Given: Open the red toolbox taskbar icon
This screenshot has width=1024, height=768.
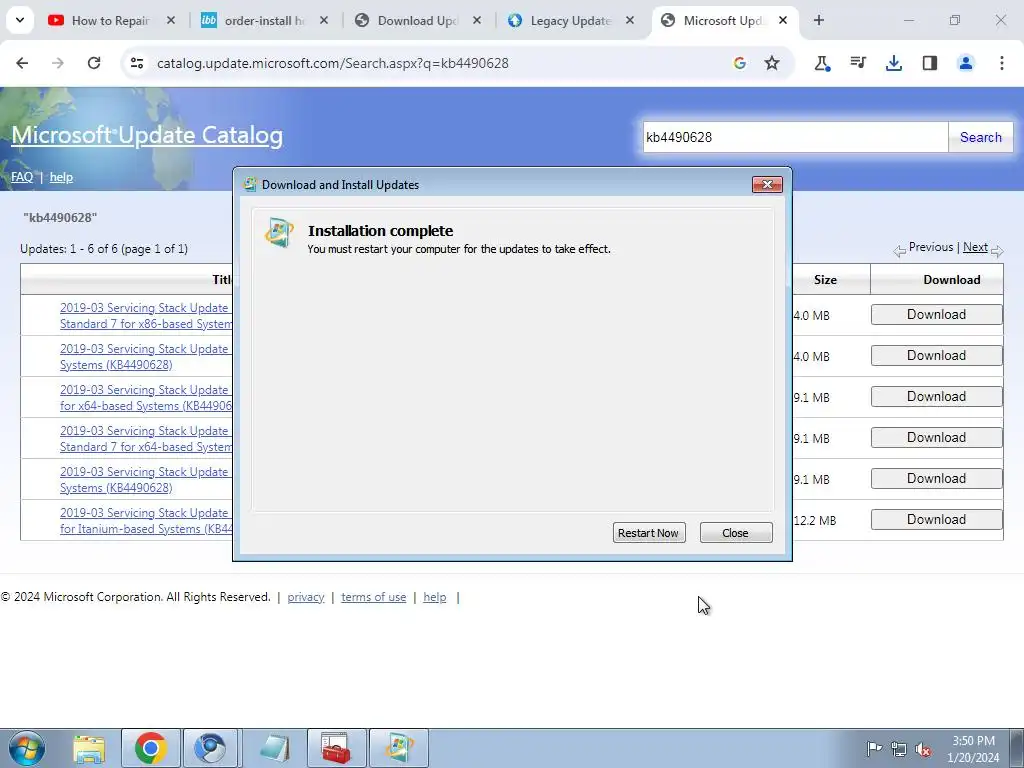Looking at the screenshot, I should pos(336,748).
